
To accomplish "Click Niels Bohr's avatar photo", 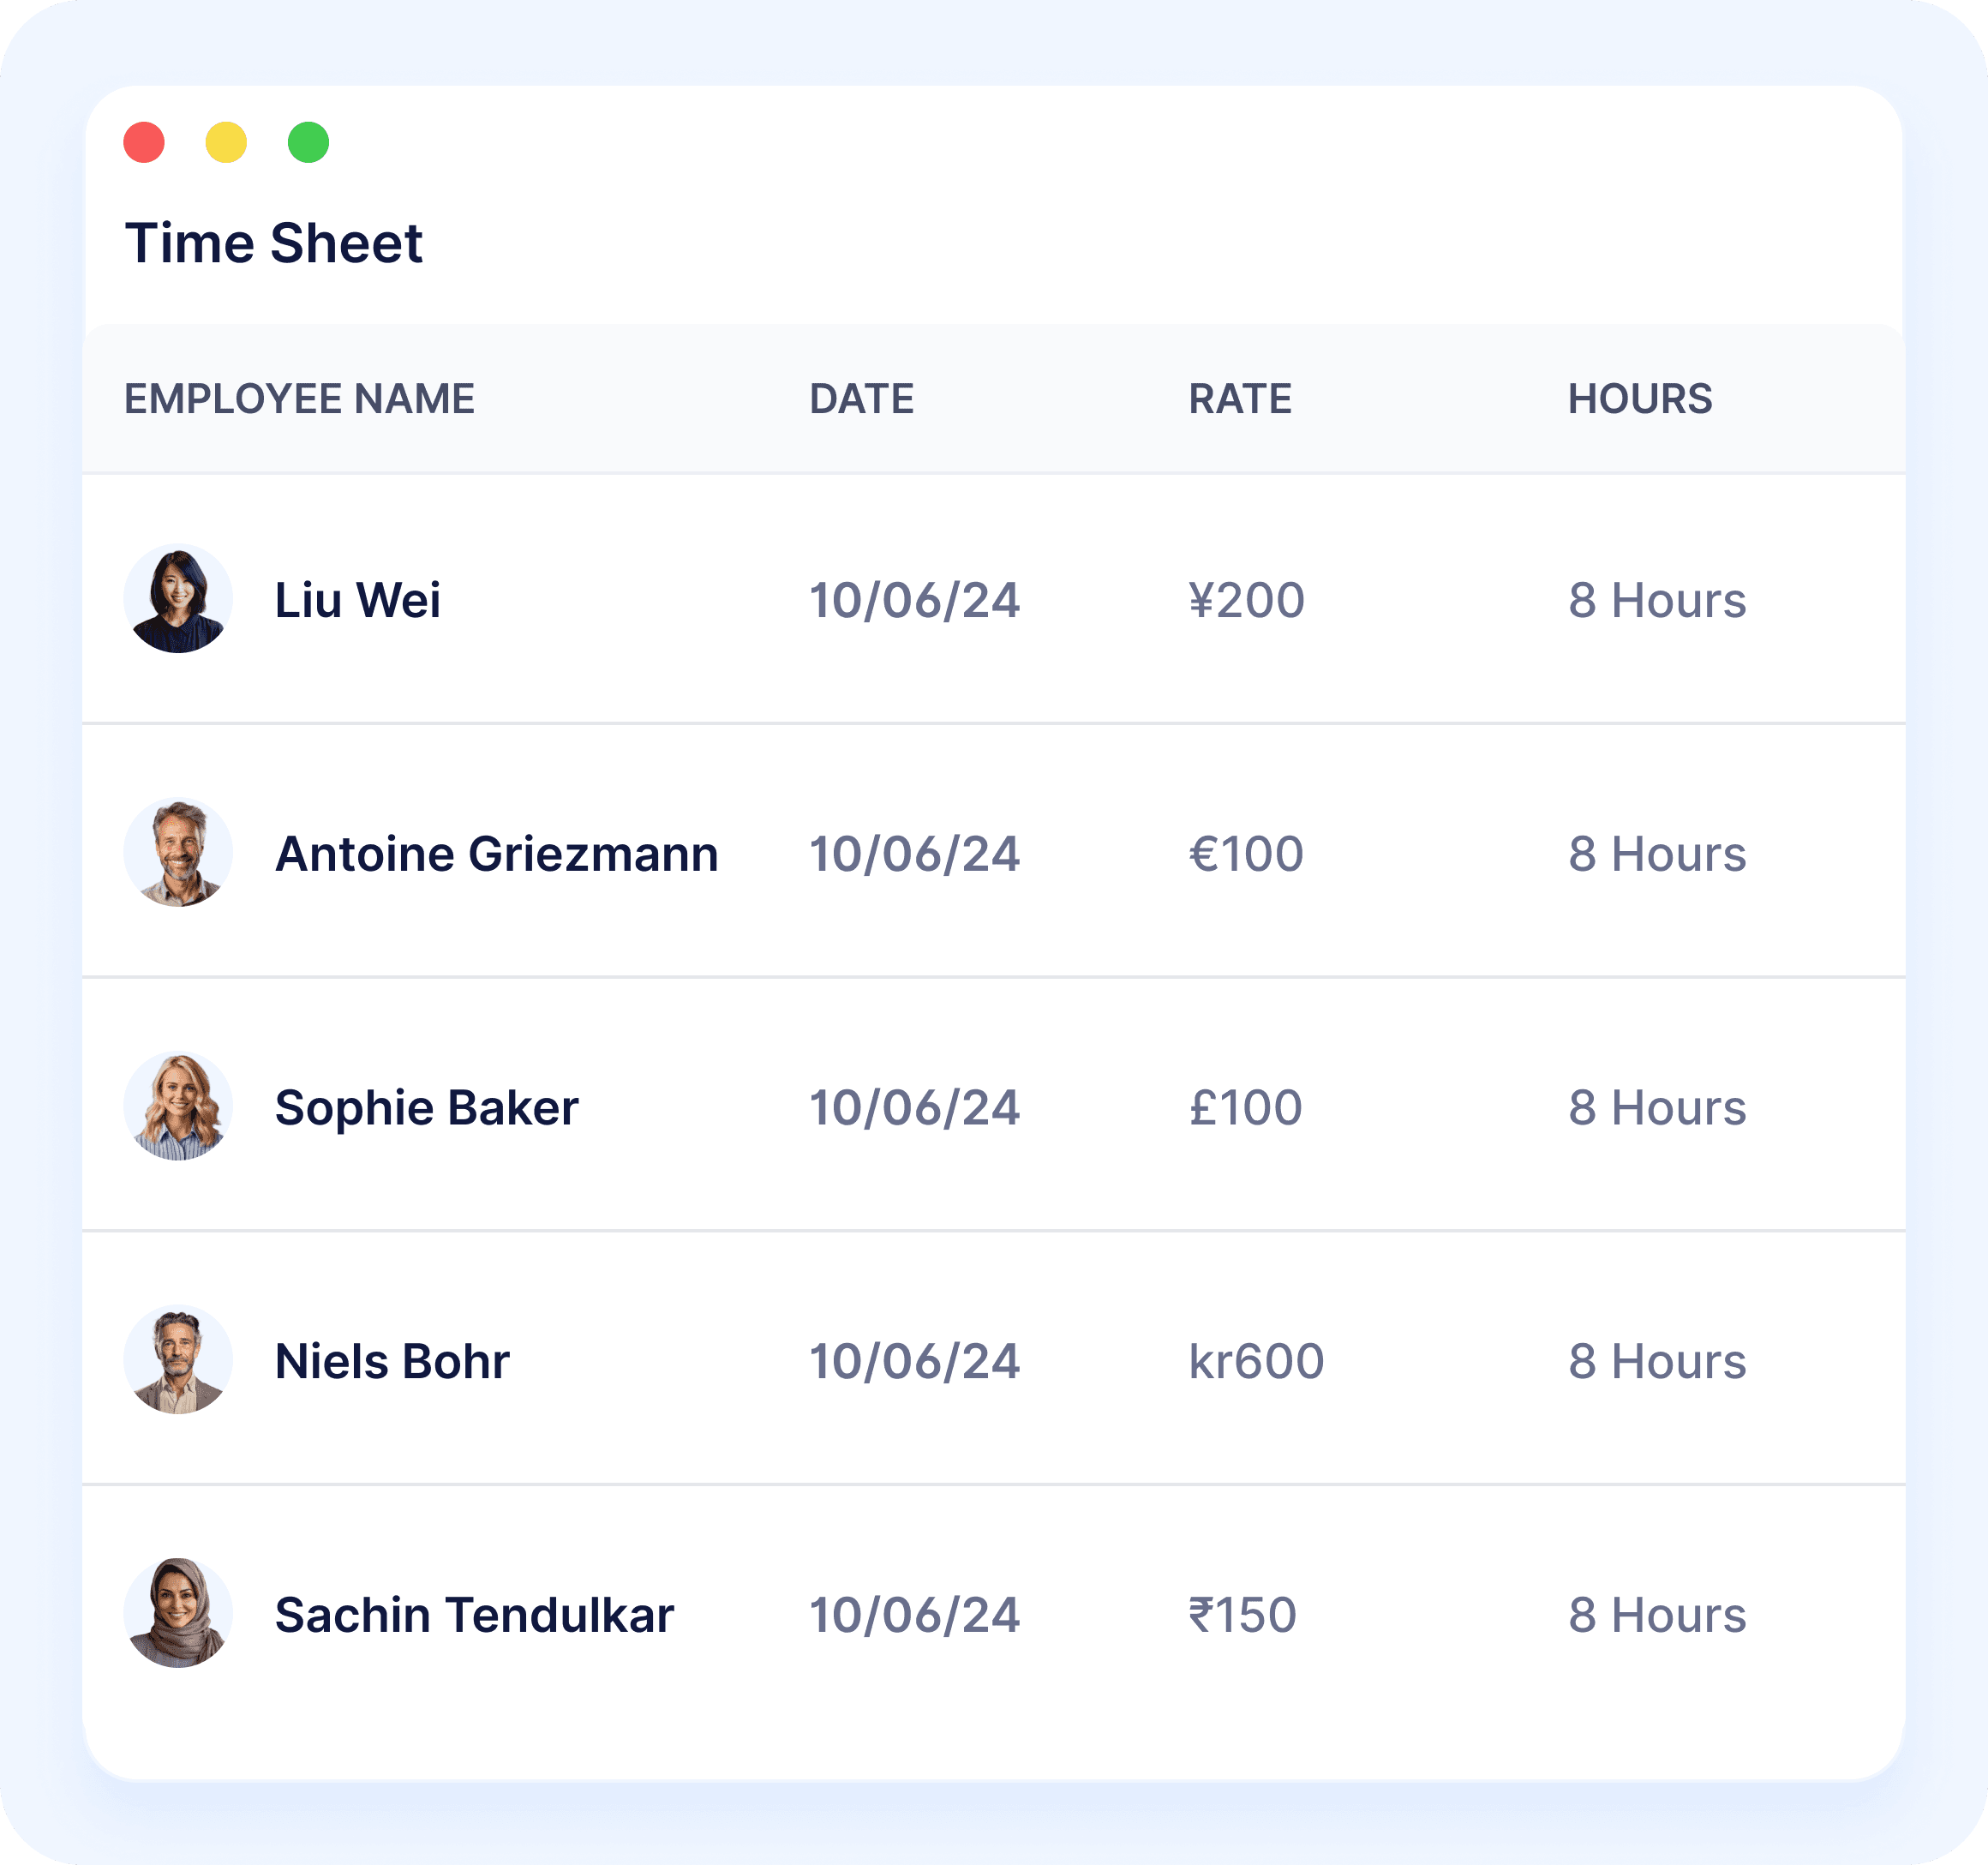I will [x=178, y=1360].
